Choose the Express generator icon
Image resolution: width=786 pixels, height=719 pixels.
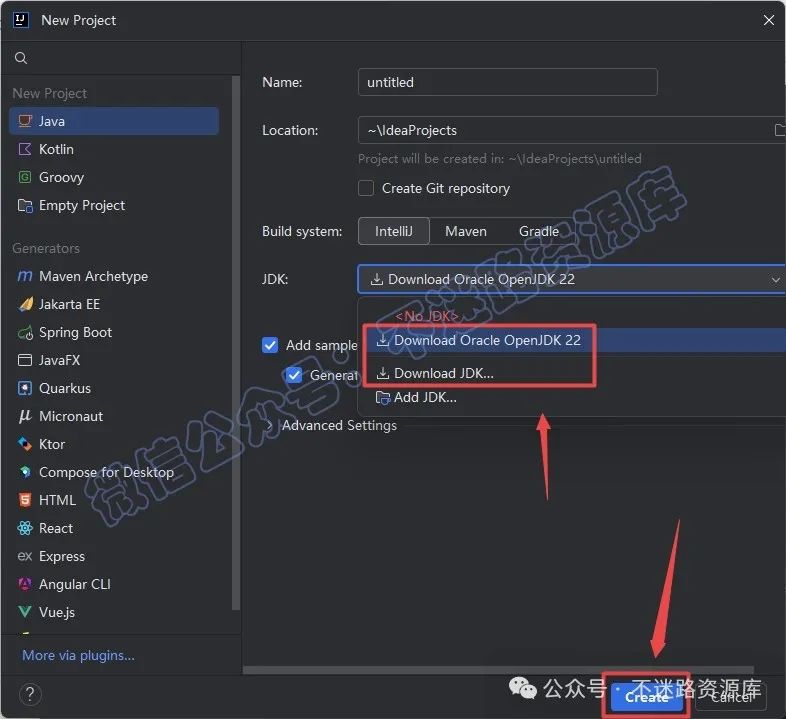point(25,556)
